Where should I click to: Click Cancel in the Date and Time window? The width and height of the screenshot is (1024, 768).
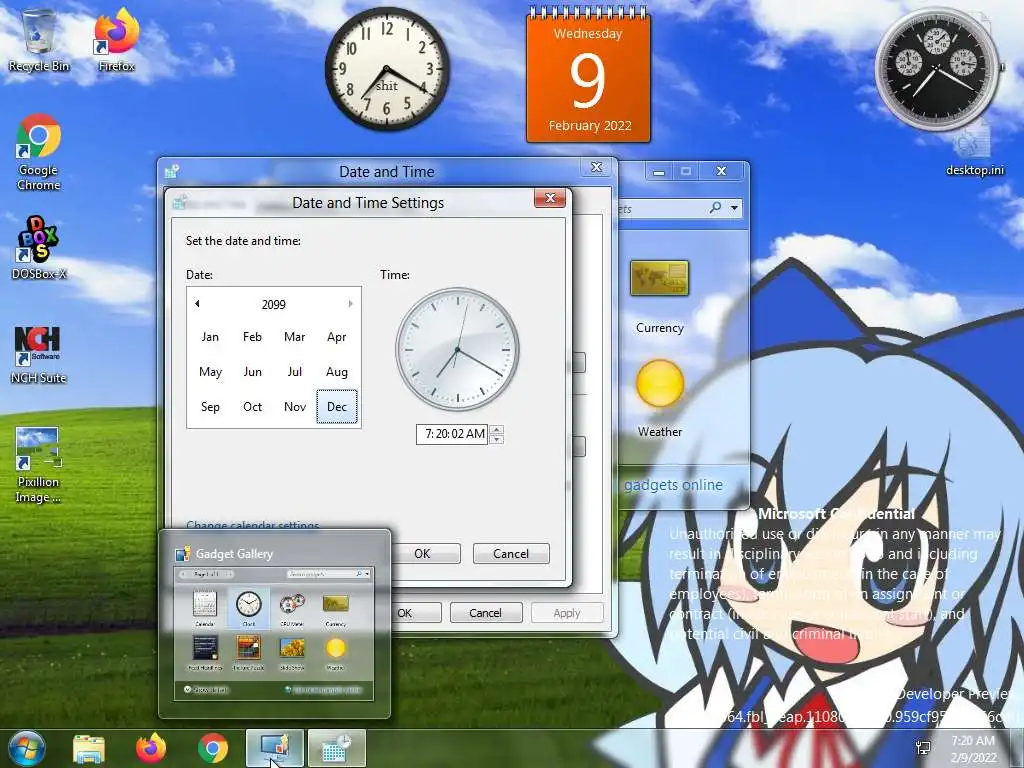point(485,613)
